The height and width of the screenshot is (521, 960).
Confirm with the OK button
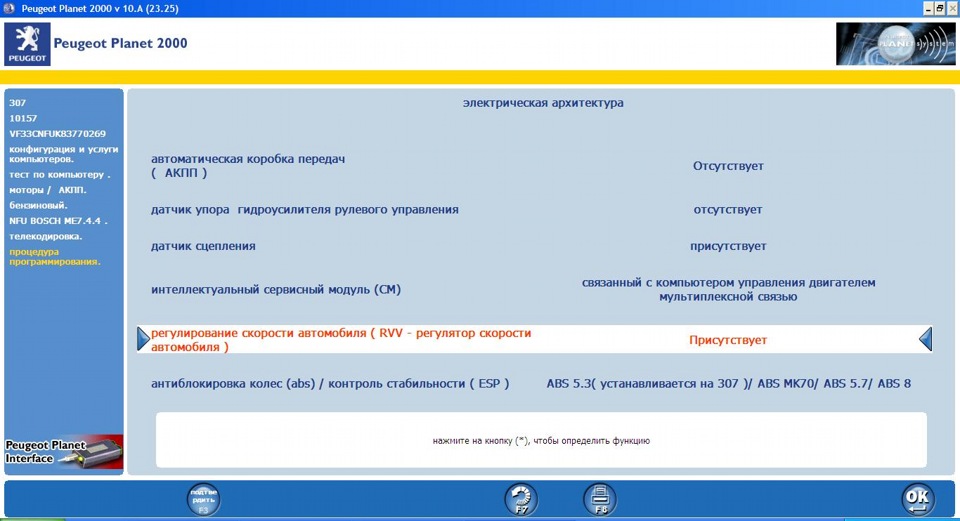[918, 500]
